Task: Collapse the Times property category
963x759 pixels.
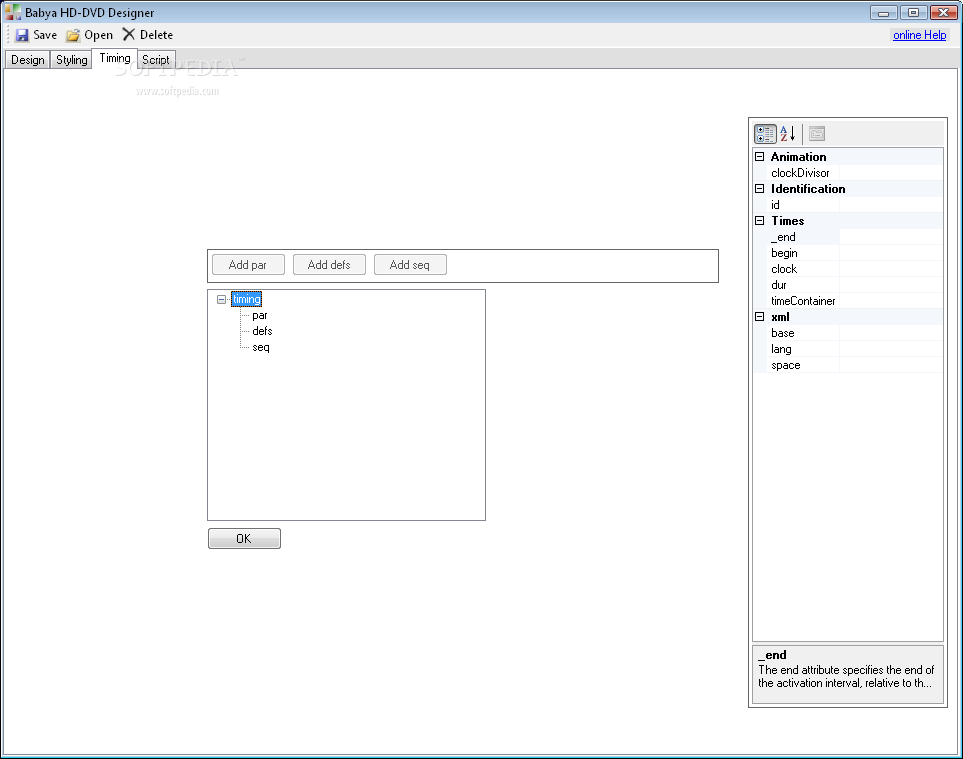Action: [x=760, y=220]
